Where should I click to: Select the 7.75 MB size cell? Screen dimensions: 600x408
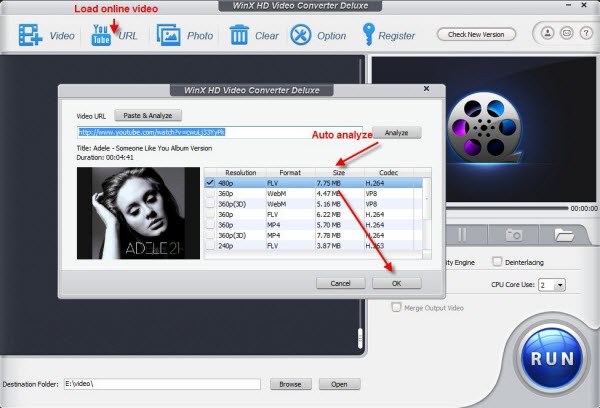tap(328, 183)
